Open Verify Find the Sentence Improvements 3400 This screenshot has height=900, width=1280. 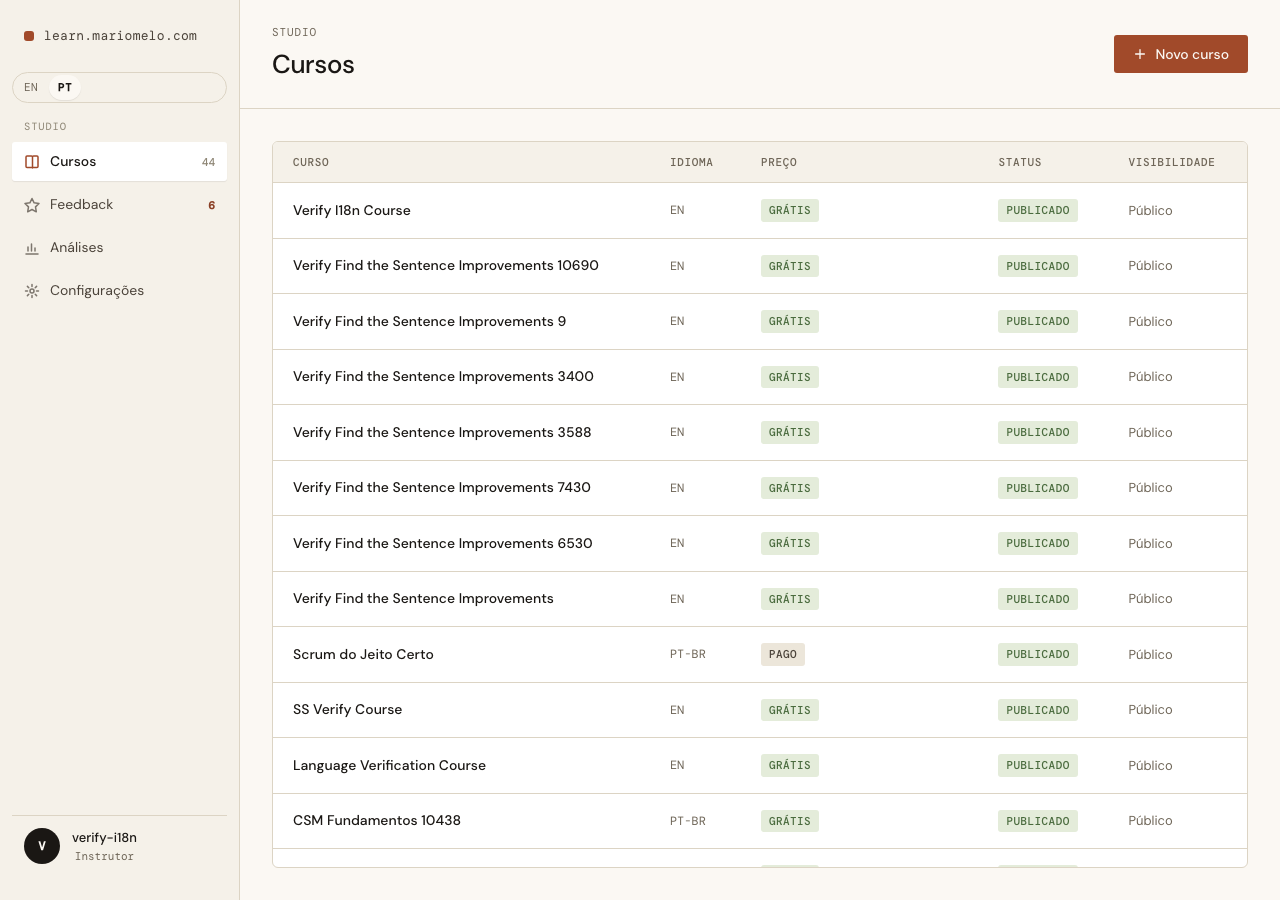tap(760, 377)
